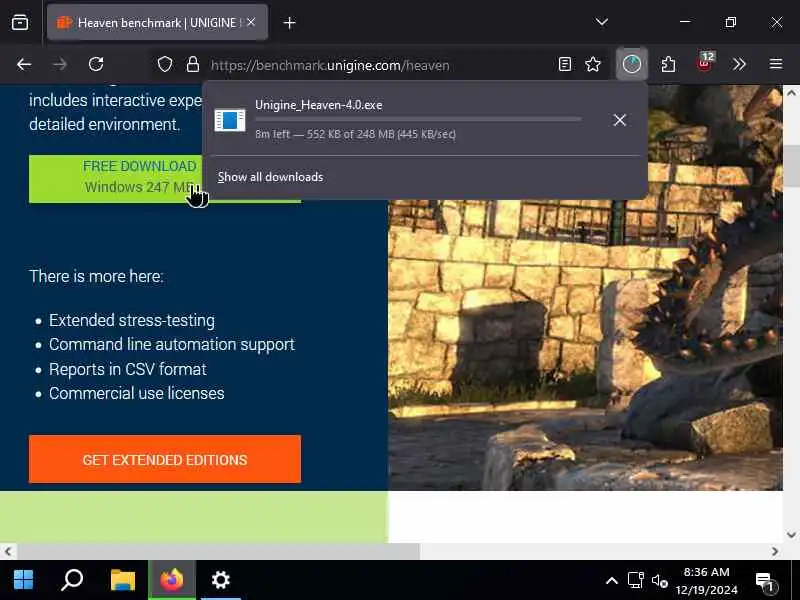The width and height of the screenshot is (800, 600).
Task: Open the Firefox View tab-list icon
Action: [x=20, y=22]
